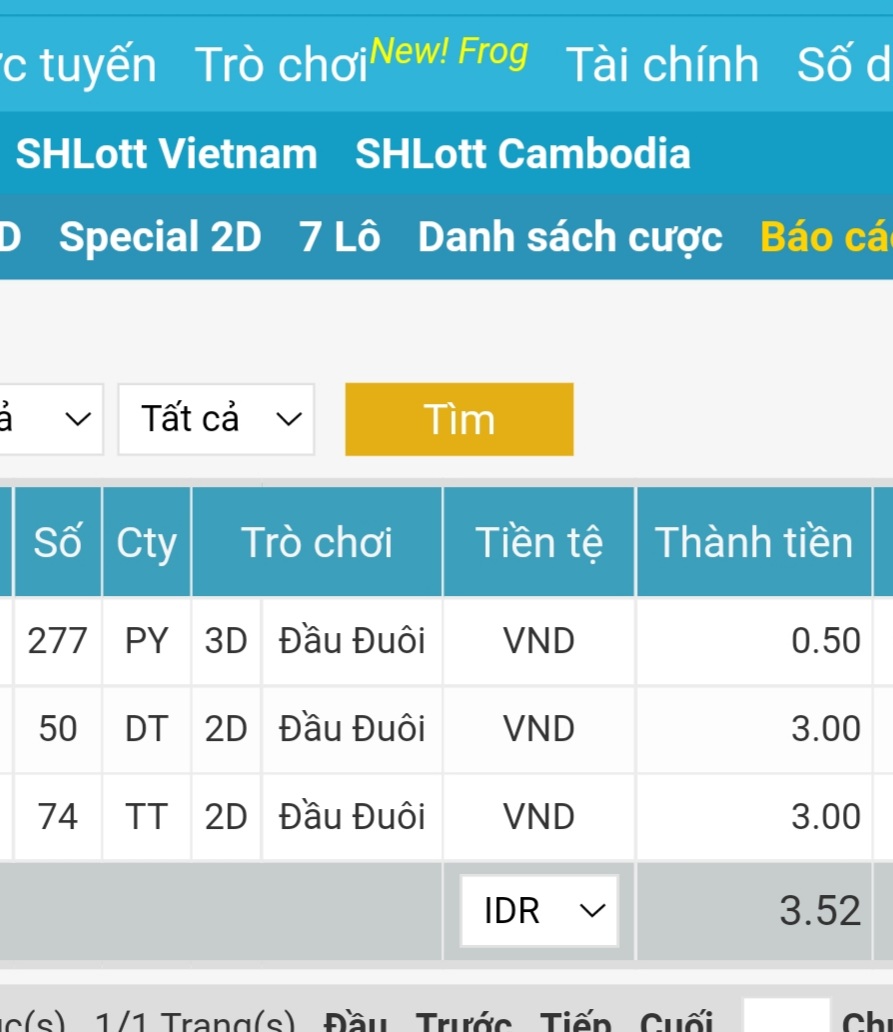Select the 7 Lô tab
This screenshot has height=1032, width=893.
tap(339, 237)
